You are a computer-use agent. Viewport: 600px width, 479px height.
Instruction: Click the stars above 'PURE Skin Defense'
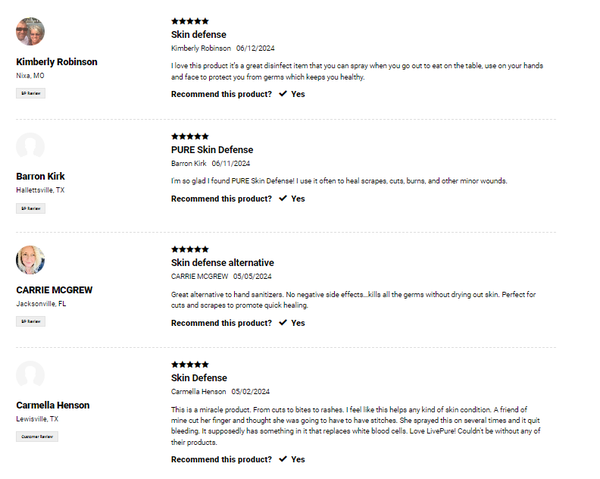coord(190,136)
